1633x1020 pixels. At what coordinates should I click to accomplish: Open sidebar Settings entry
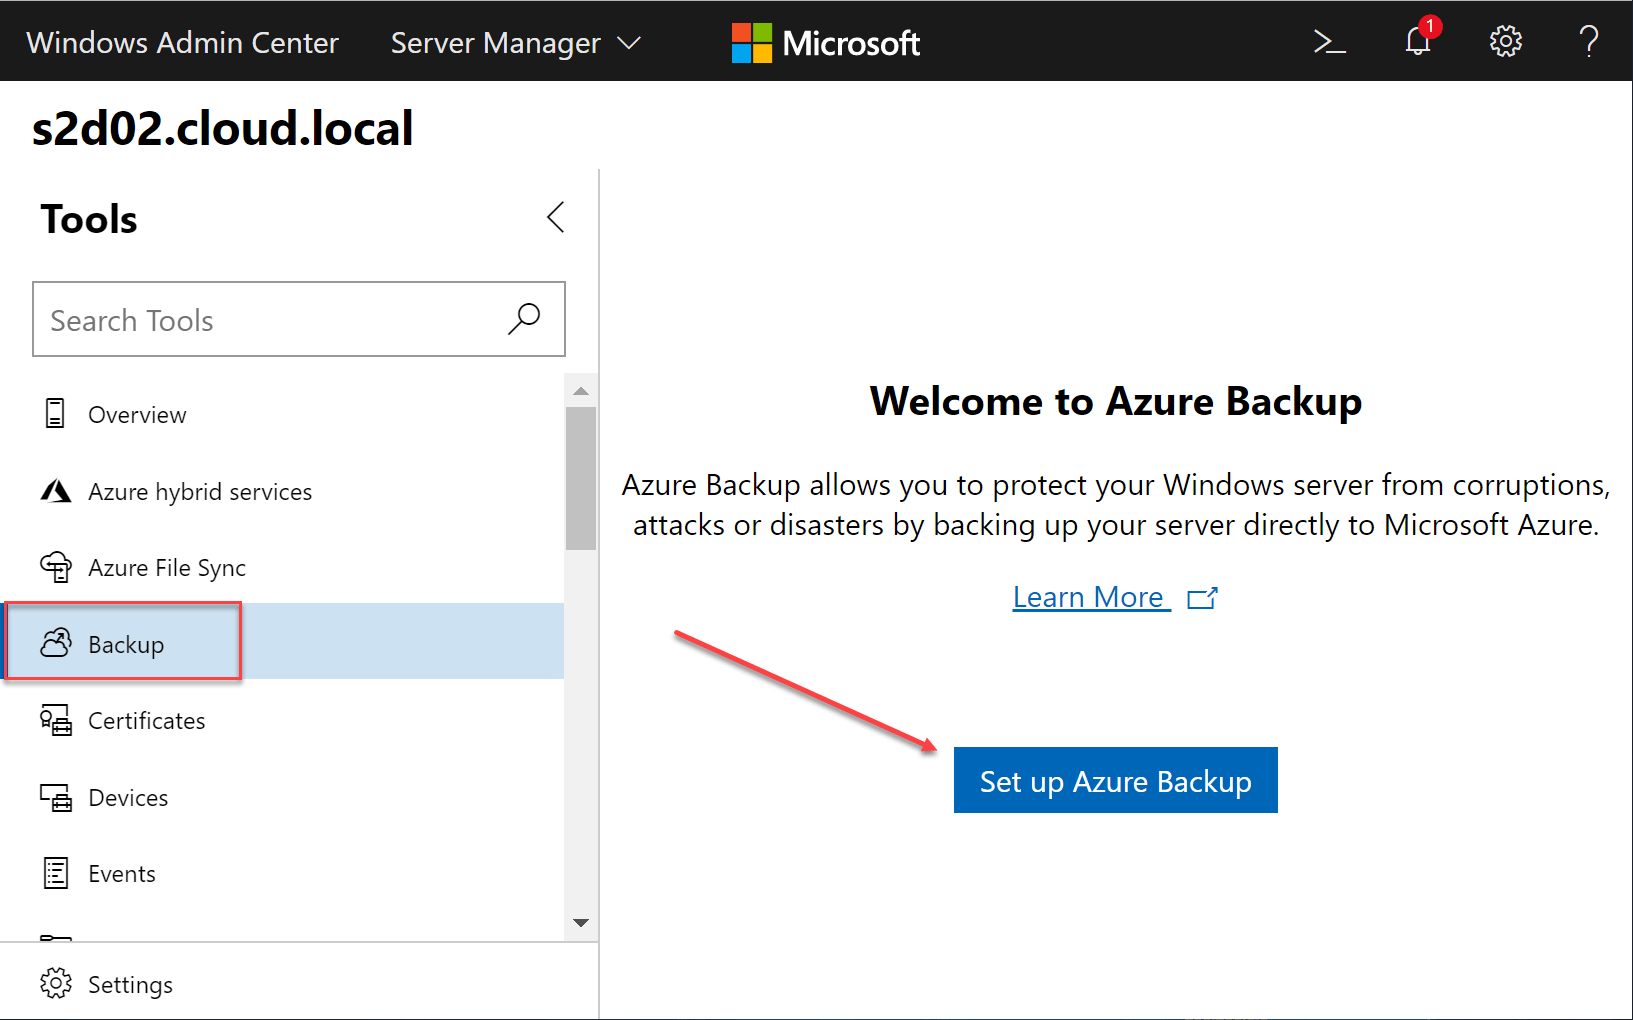pyautogui.click(x=299, y=983)
